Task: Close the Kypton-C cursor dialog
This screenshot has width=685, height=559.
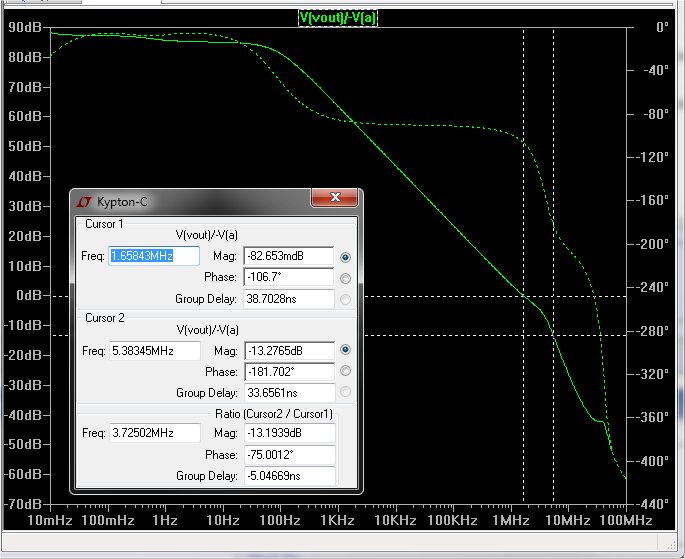Action: (x=335, y=197)
